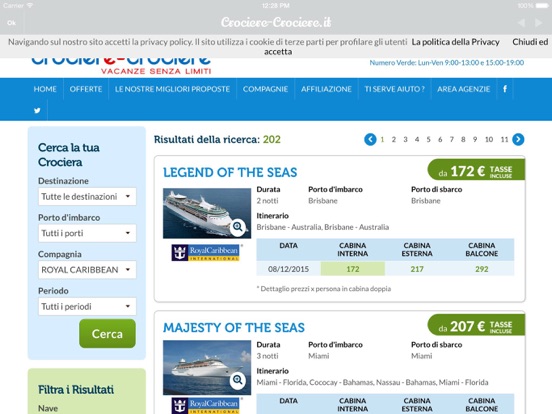The image size is (552, 414).
Task: Click the results count 202
Action: click(272, 139)
